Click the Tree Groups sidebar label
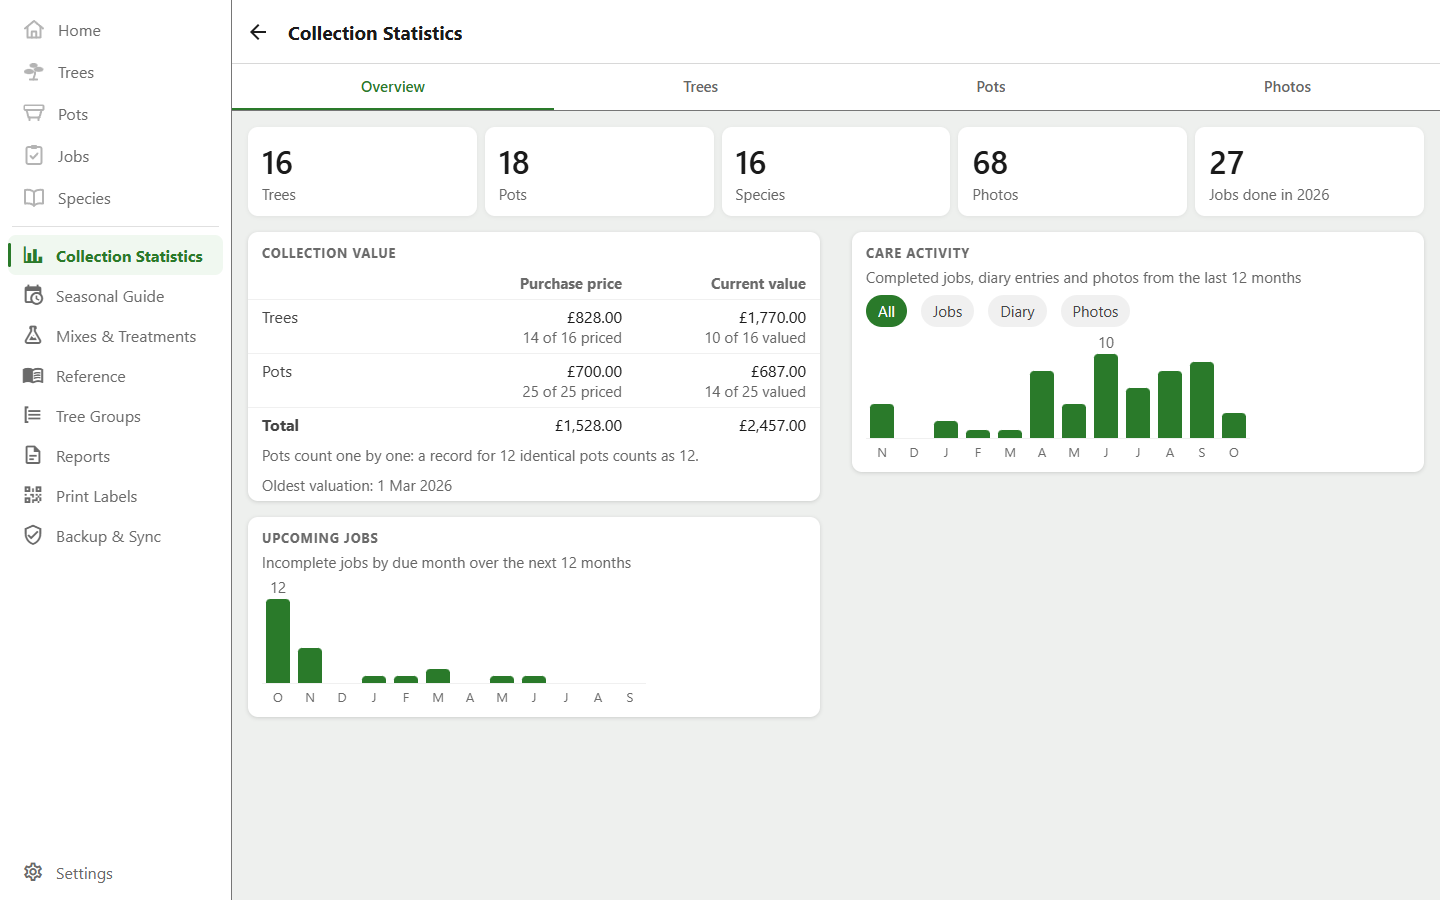1440x900 pixels. 98,416
